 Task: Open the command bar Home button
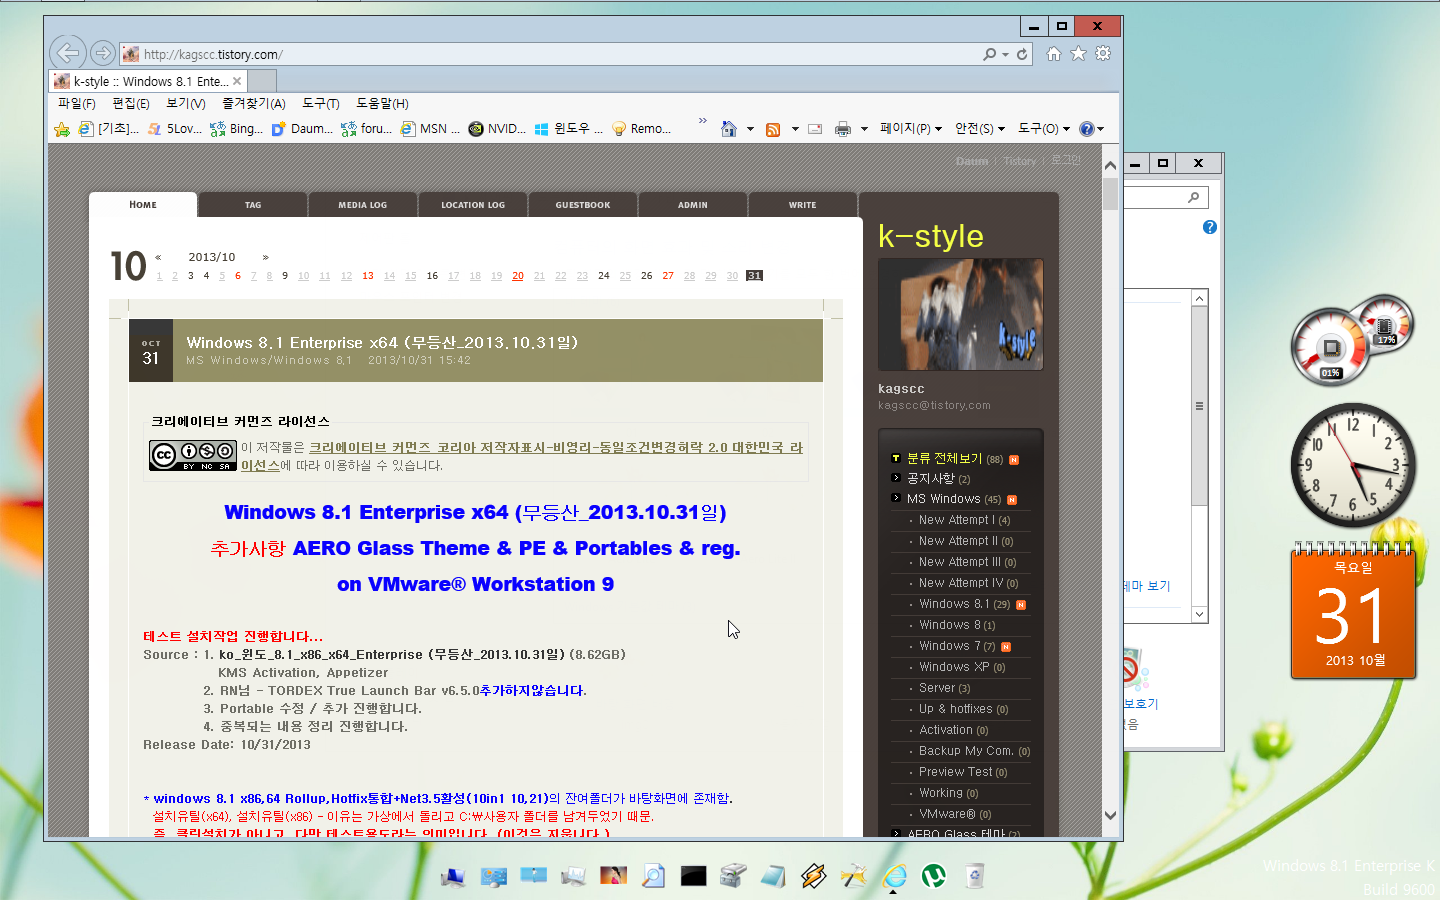[729, 129]
